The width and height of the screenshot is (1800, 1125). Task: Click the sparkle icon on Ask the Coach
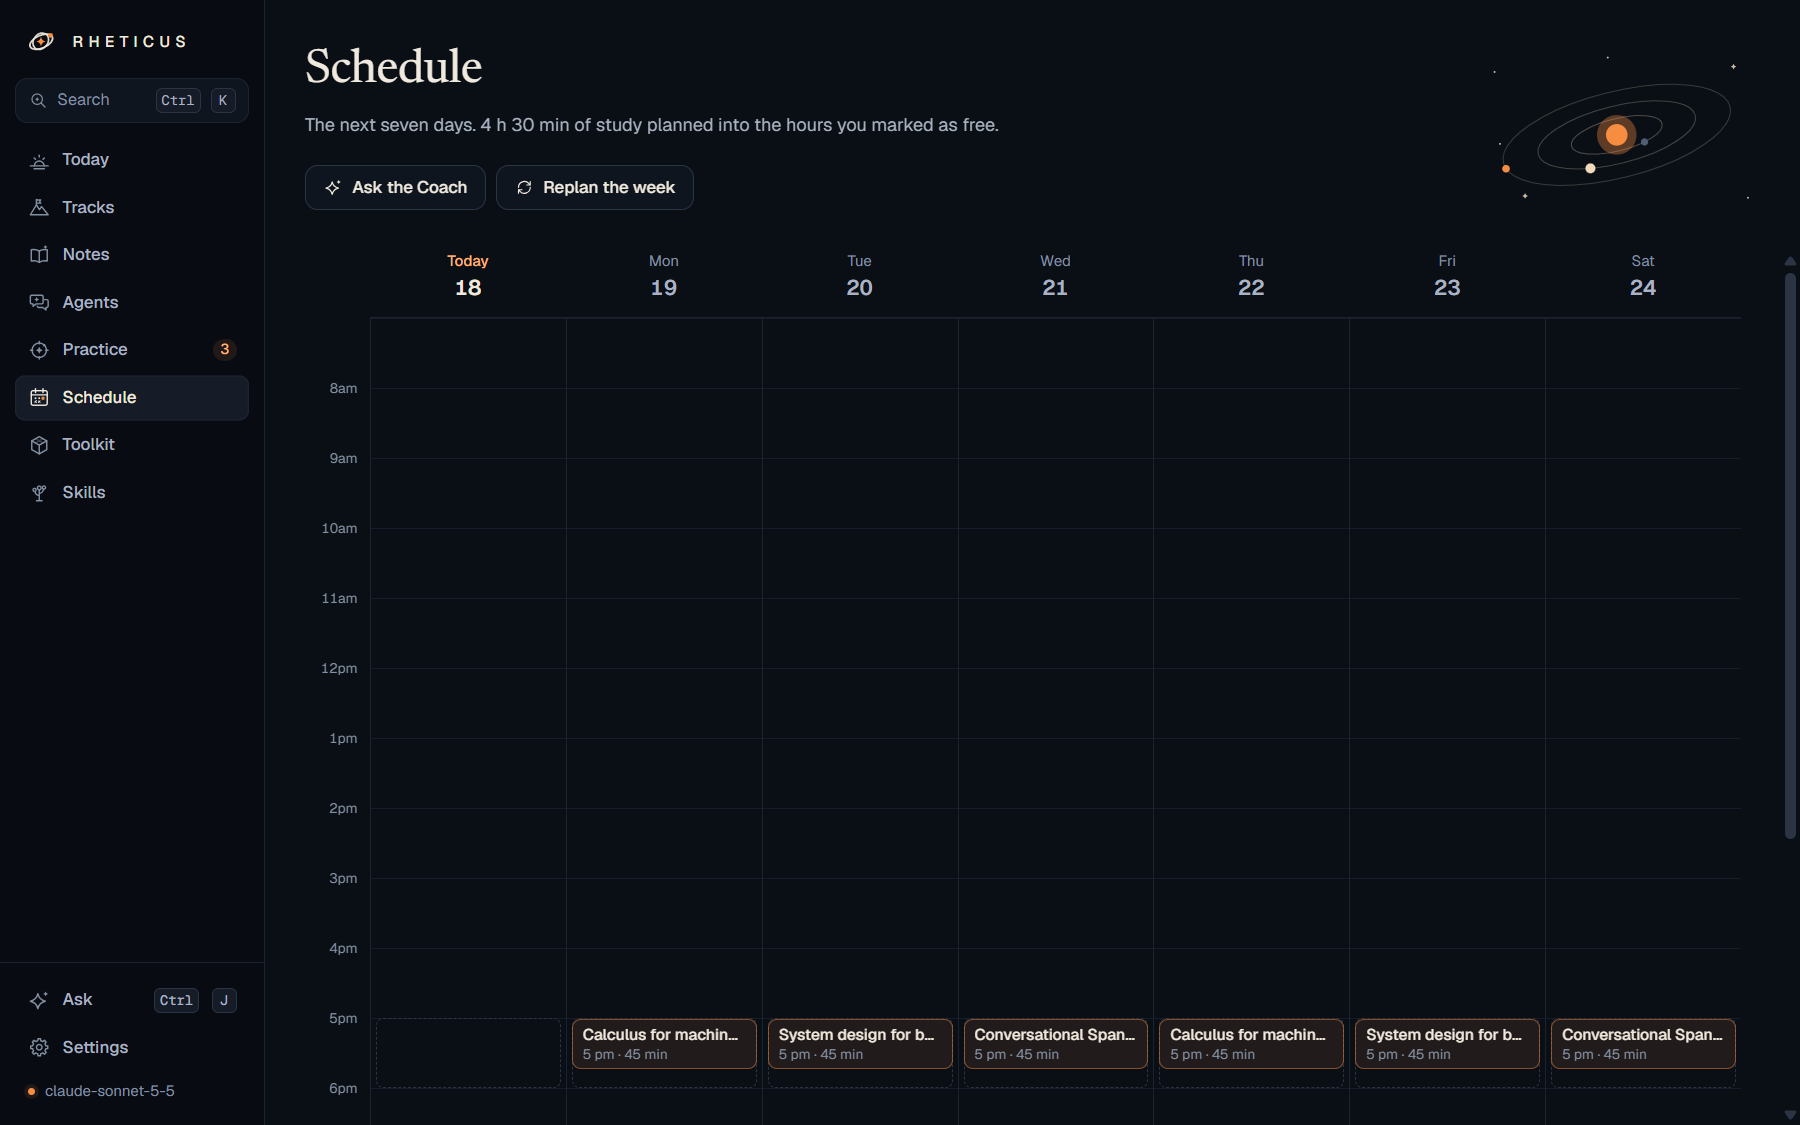[333, 188]
